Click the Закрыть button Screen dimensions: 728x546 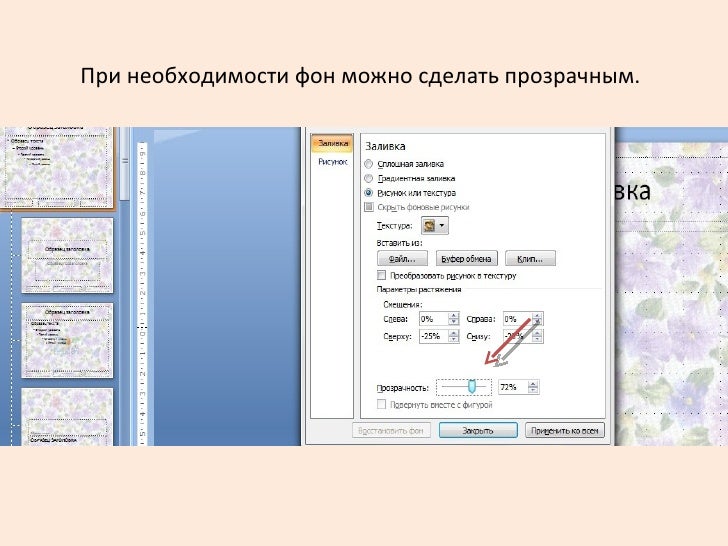[478, 430]
